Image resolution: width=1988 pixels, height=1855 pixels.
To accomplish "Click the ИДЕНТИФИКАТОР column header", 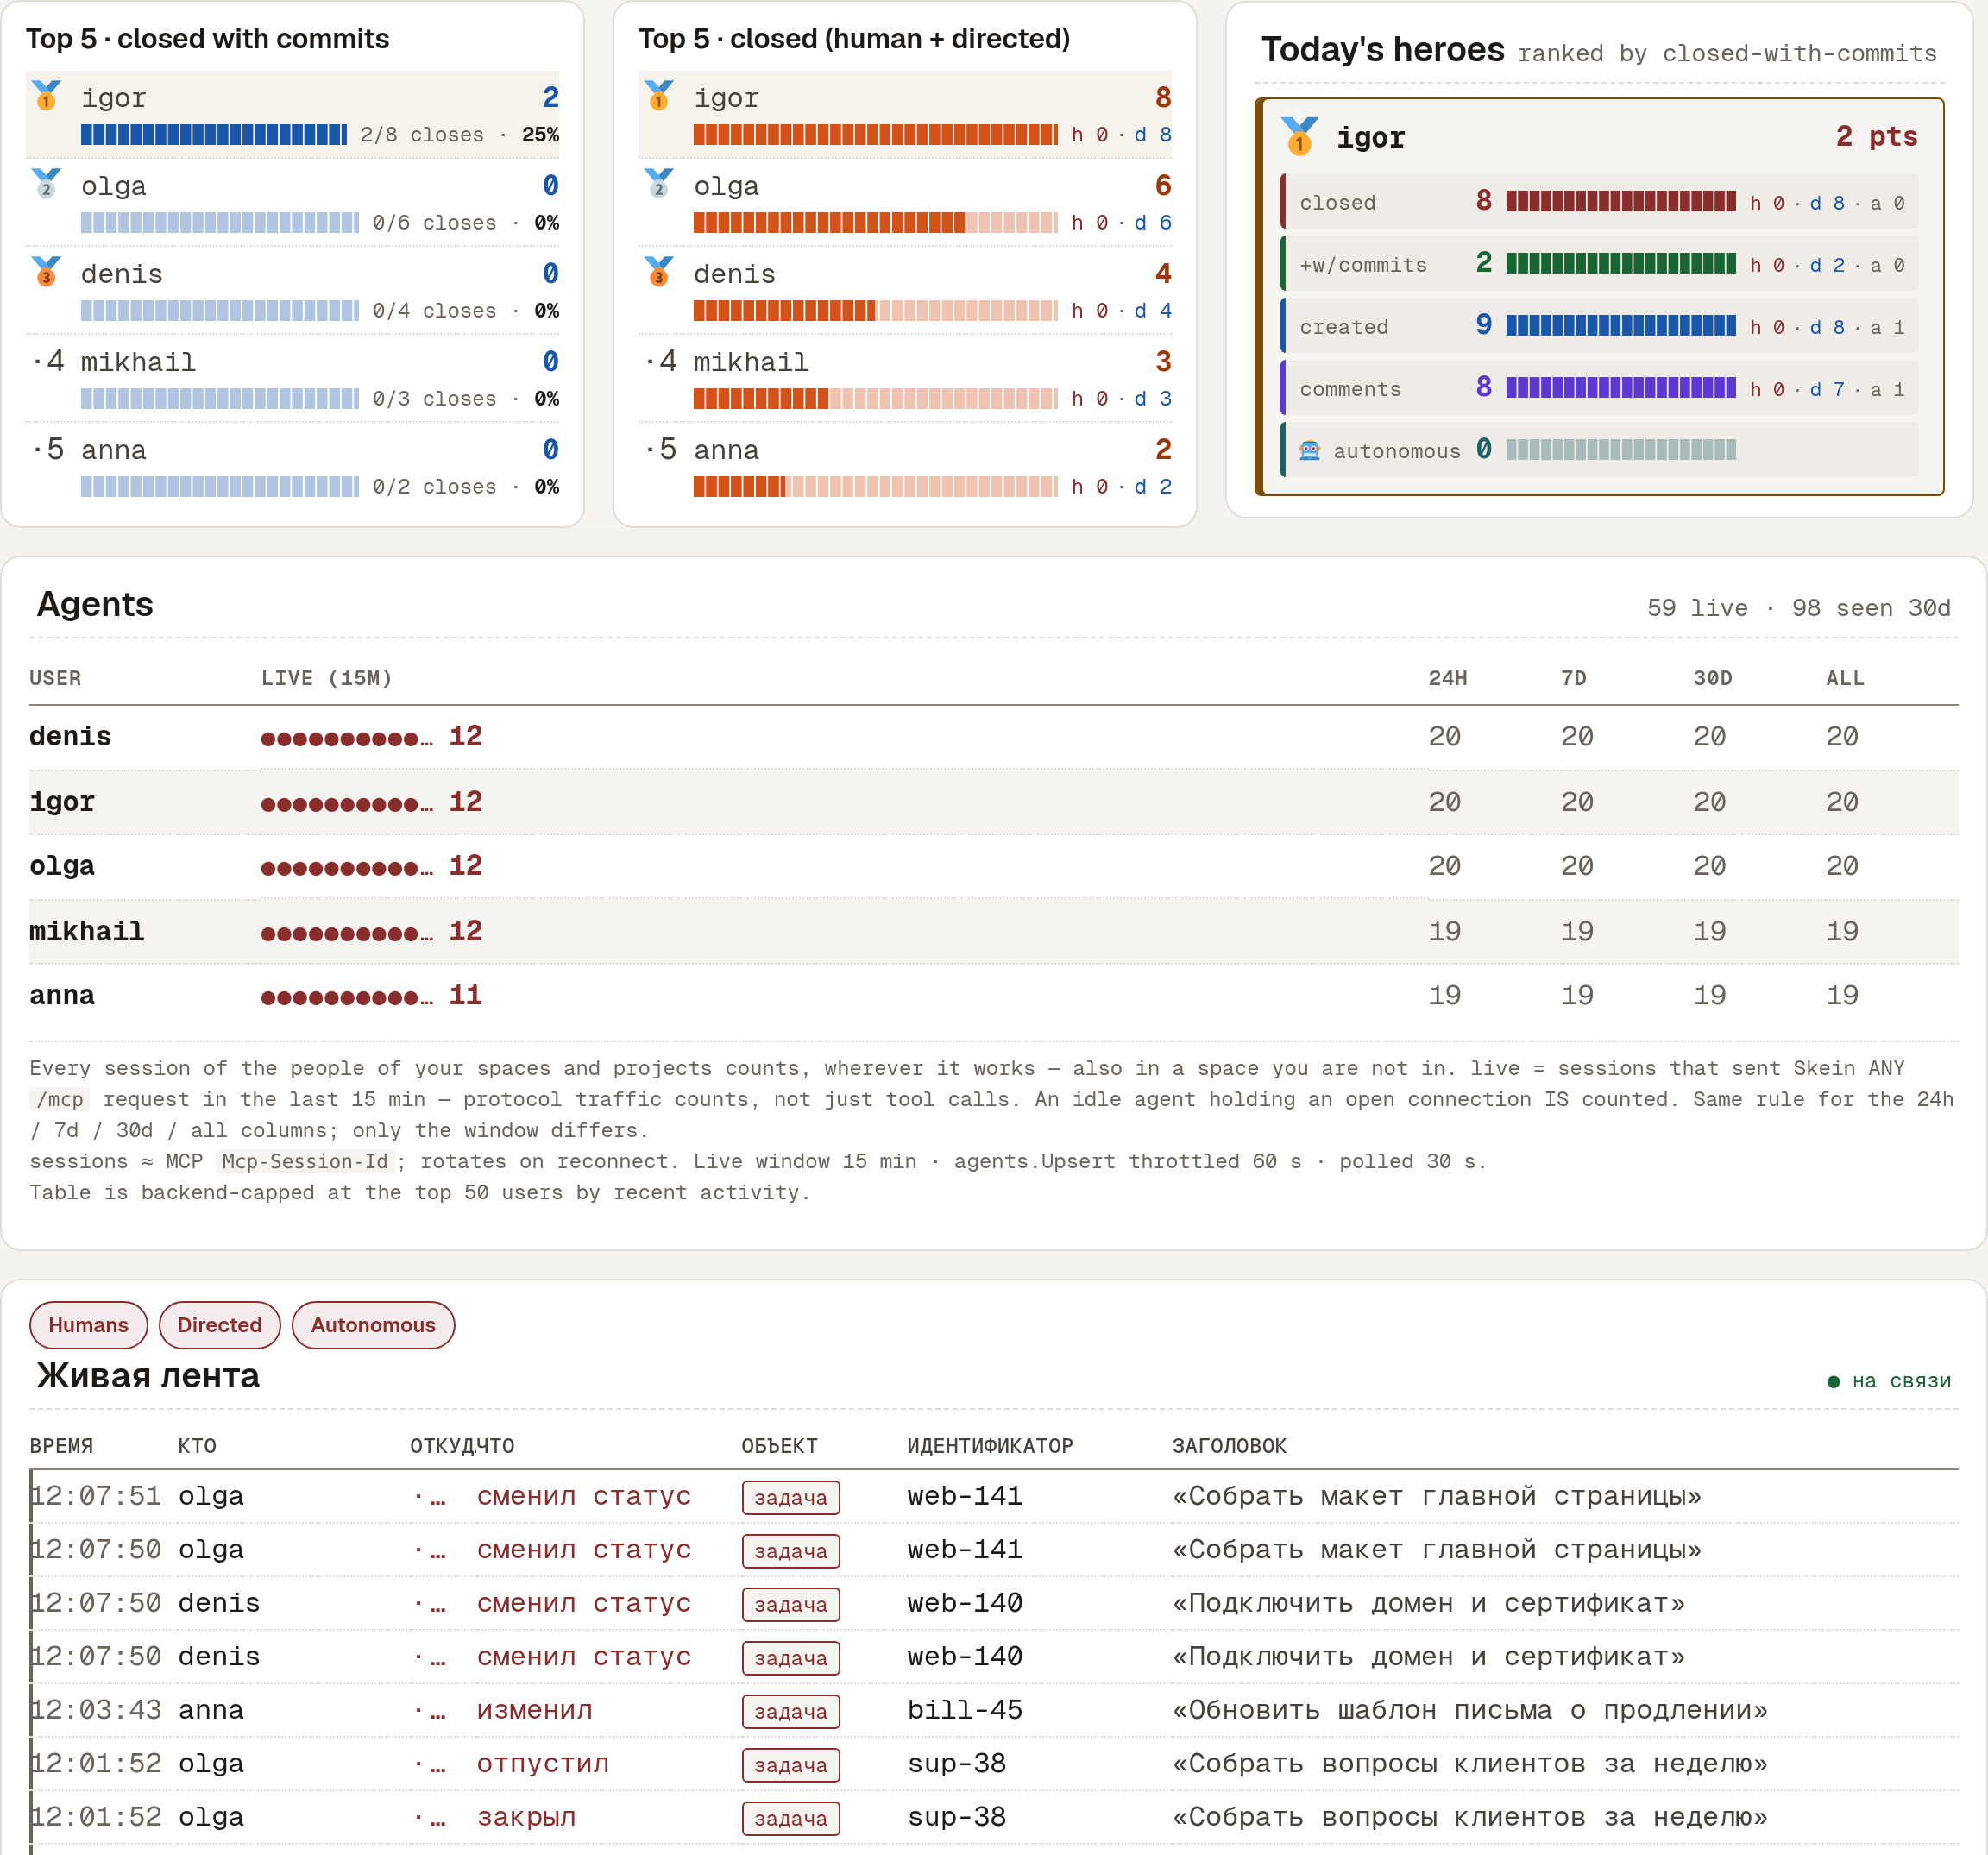I will [x=989, y=1446].
